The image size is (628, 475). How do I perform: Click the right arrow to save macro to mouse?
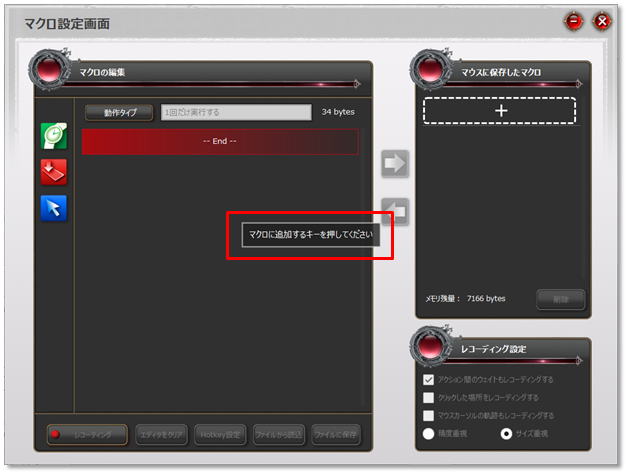coord(395,165)
